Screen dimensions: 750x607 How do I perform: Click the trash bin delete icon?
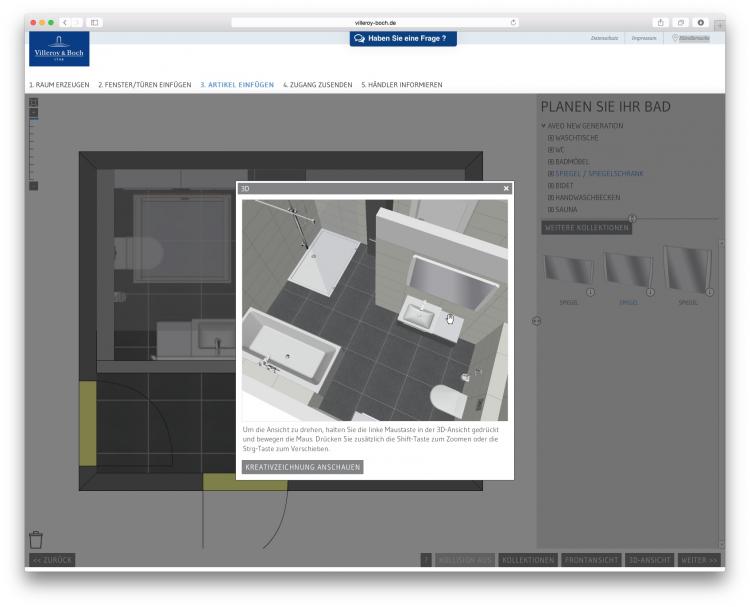click(36, 539)
